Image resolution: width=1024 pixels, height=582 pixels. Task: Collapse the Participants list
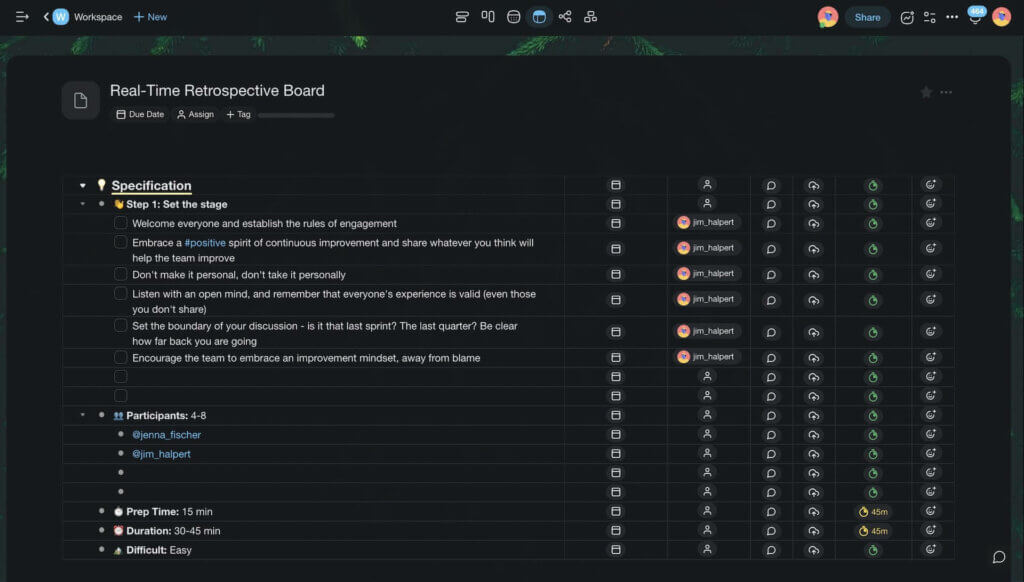83,415
